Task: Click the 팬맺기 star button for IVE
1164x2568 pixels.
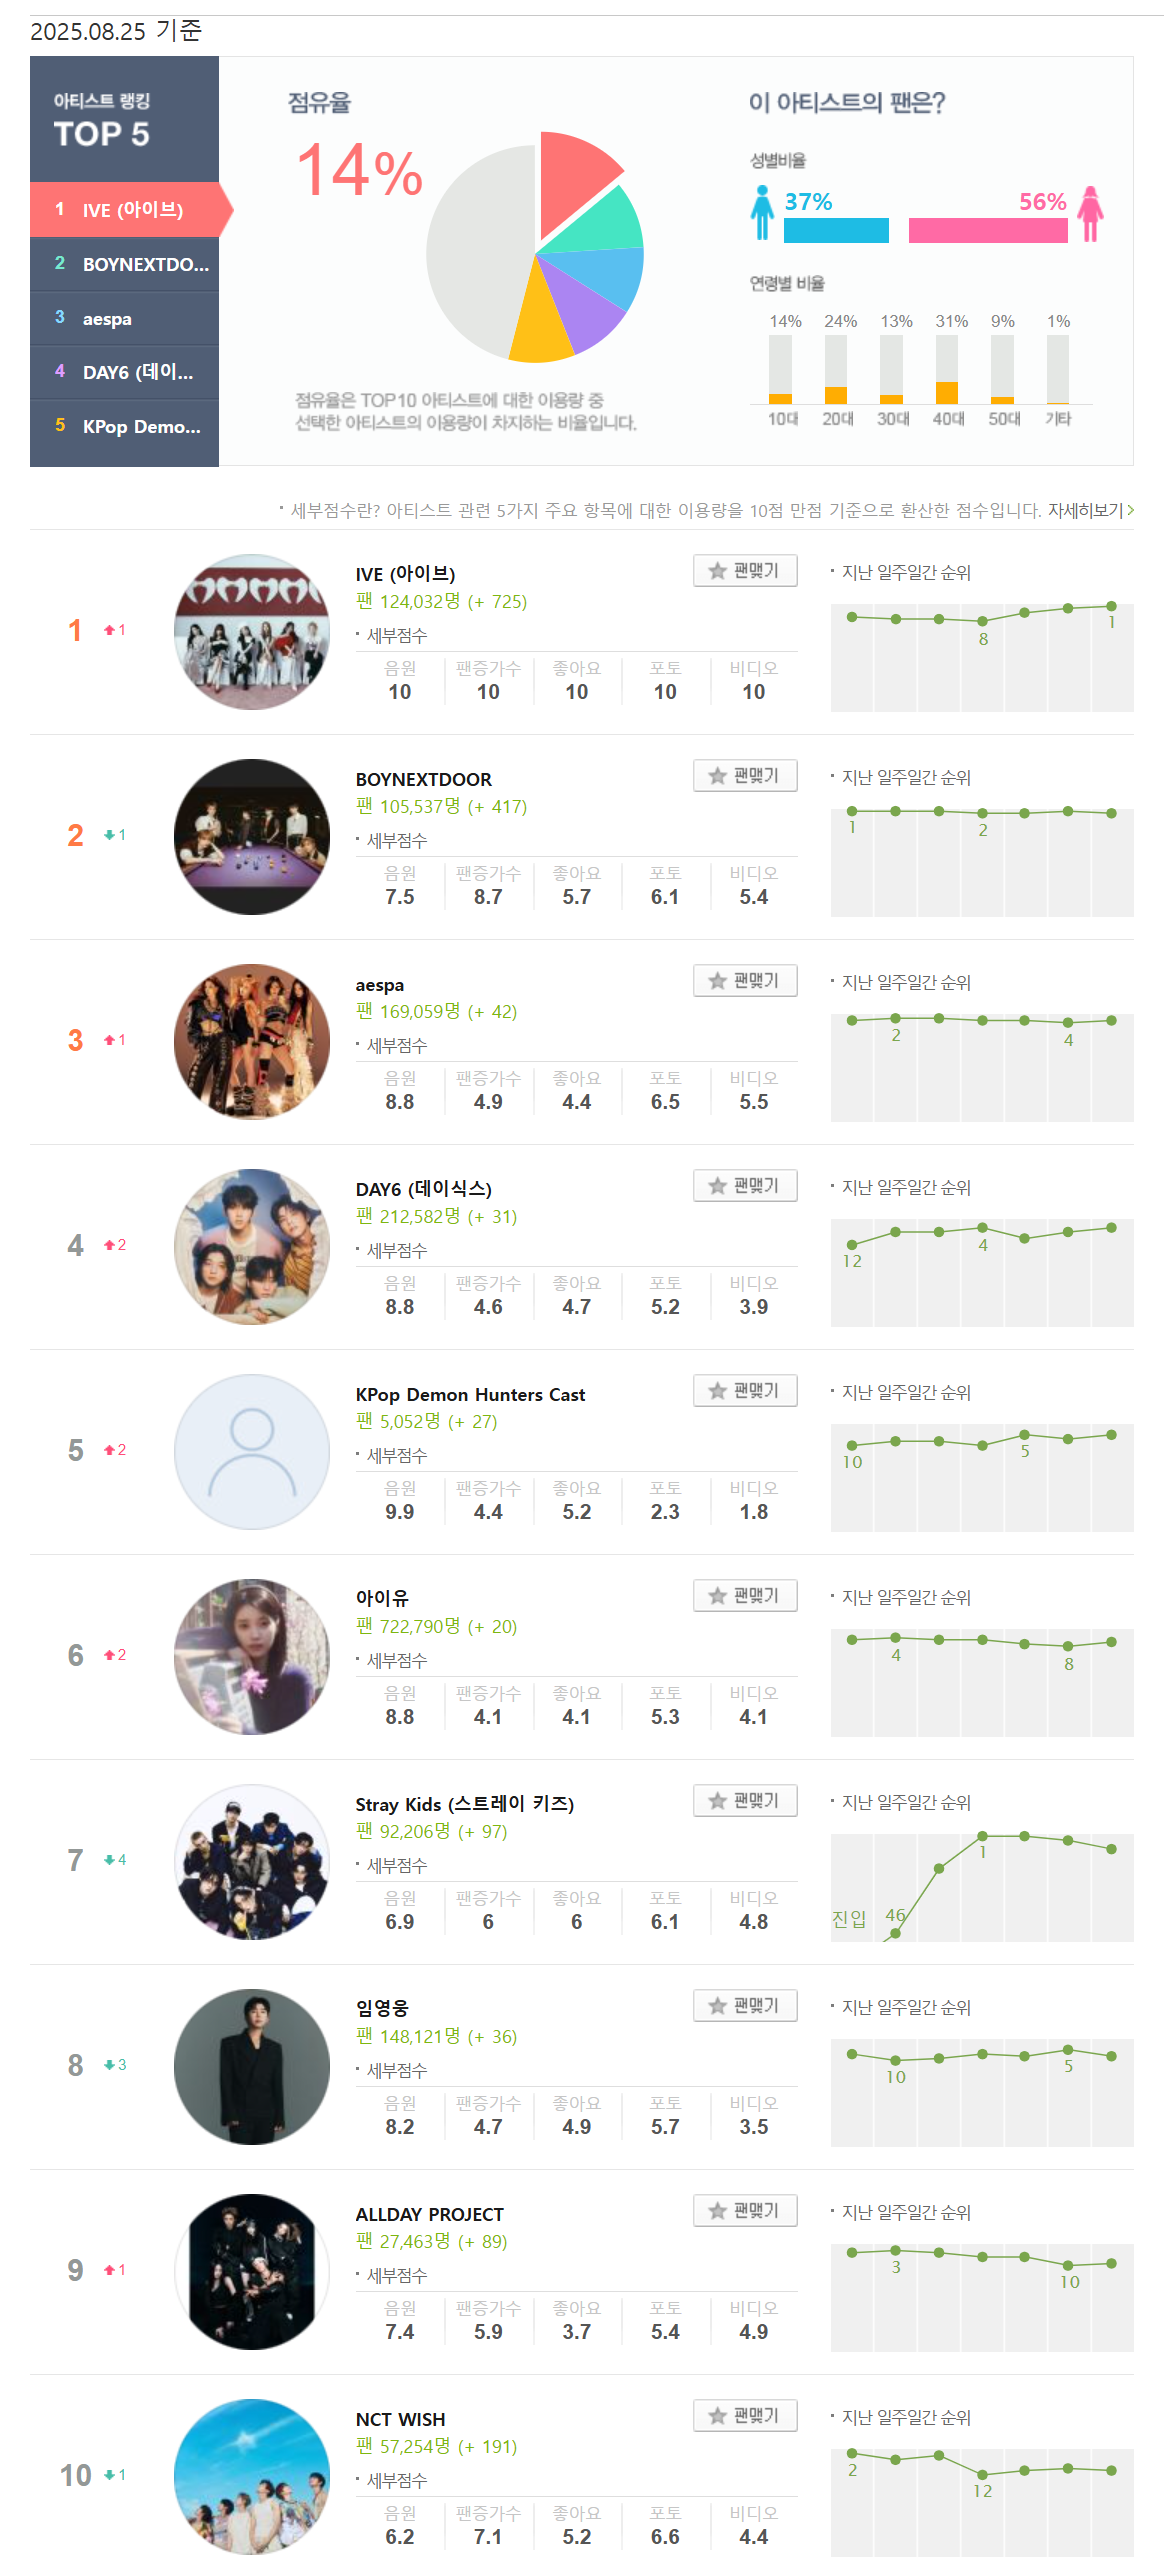Action: (745, 570)
